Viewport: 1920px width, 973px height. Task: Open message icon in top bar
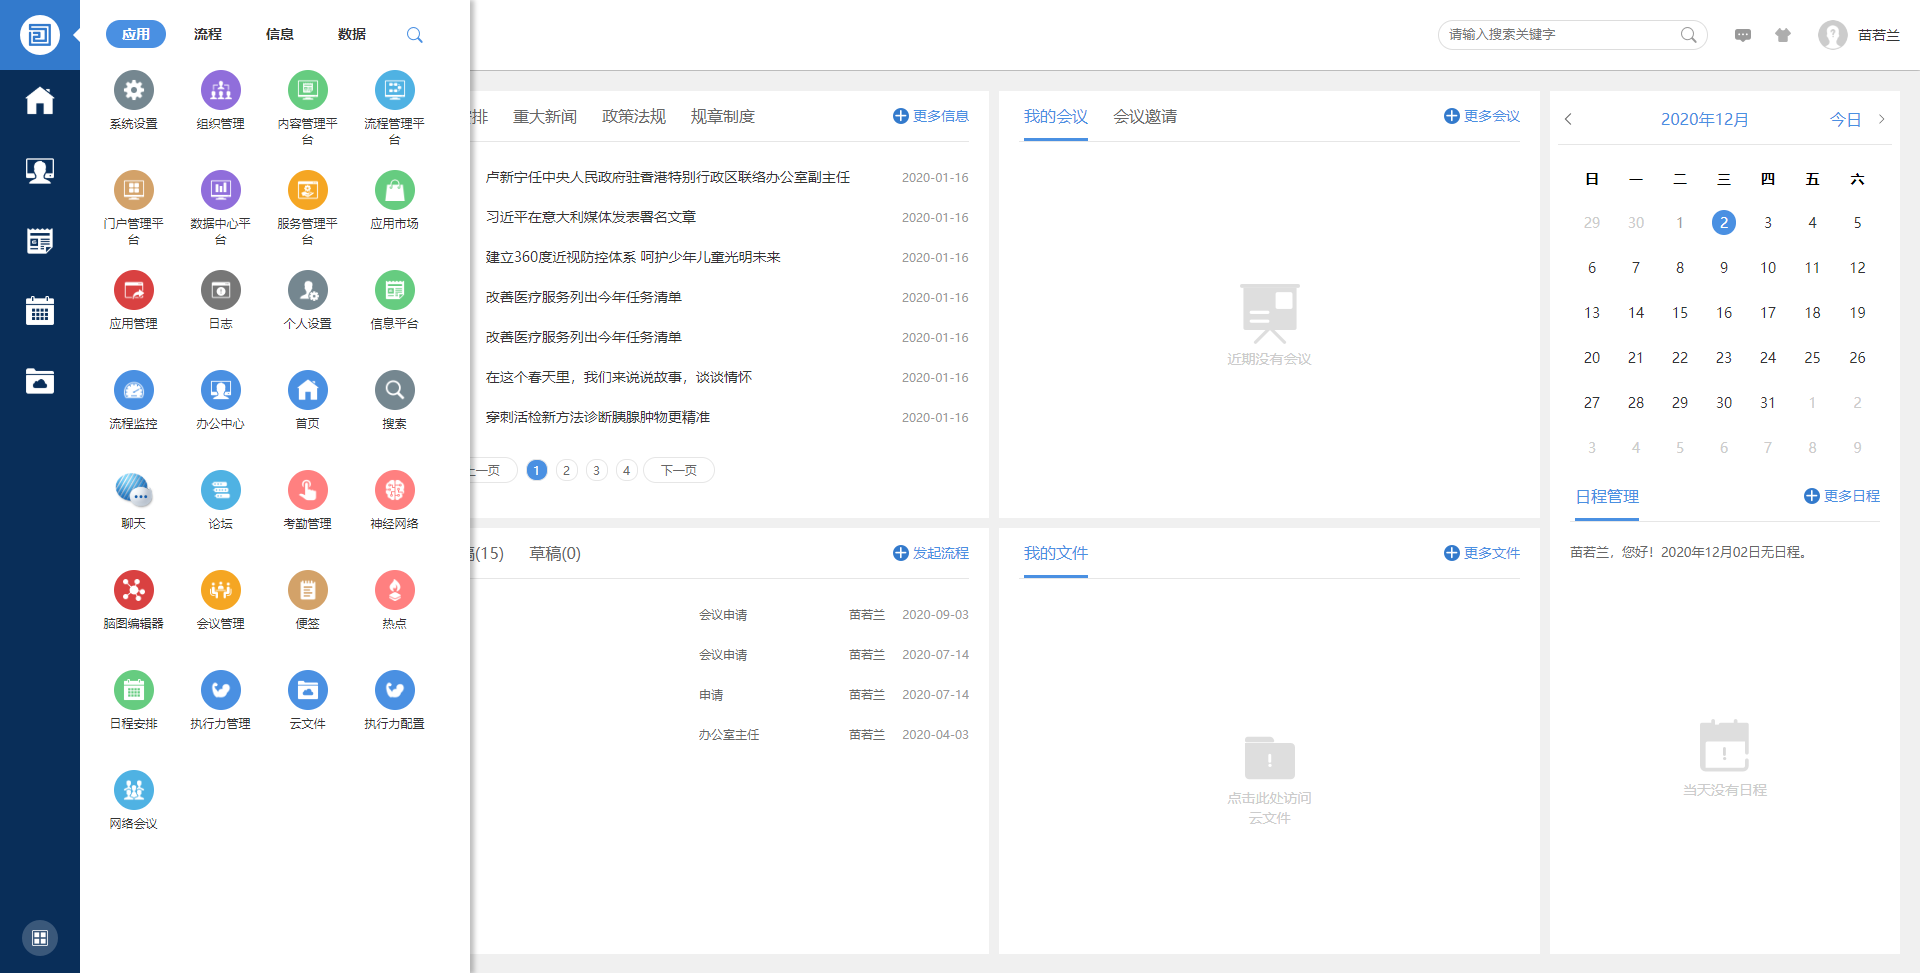click(x=1743, y=35)
